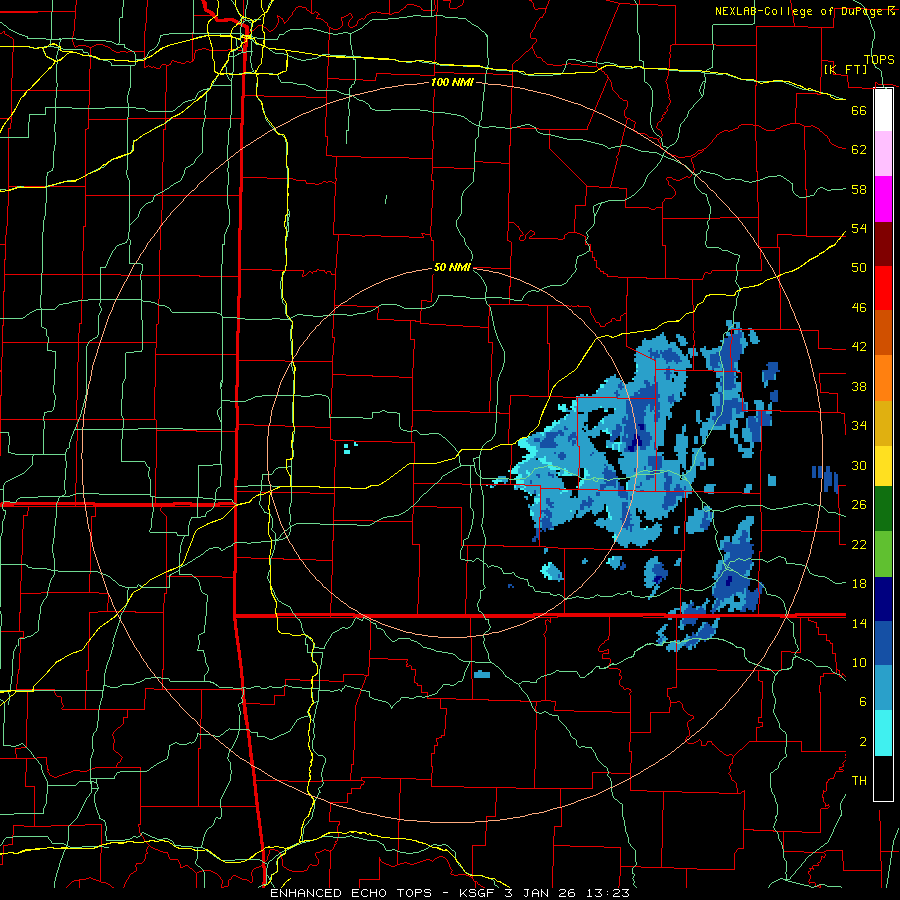Click the 34 legend value
Image resolution: width=900 pixels, height=900 pixels.
click(859, 426)
